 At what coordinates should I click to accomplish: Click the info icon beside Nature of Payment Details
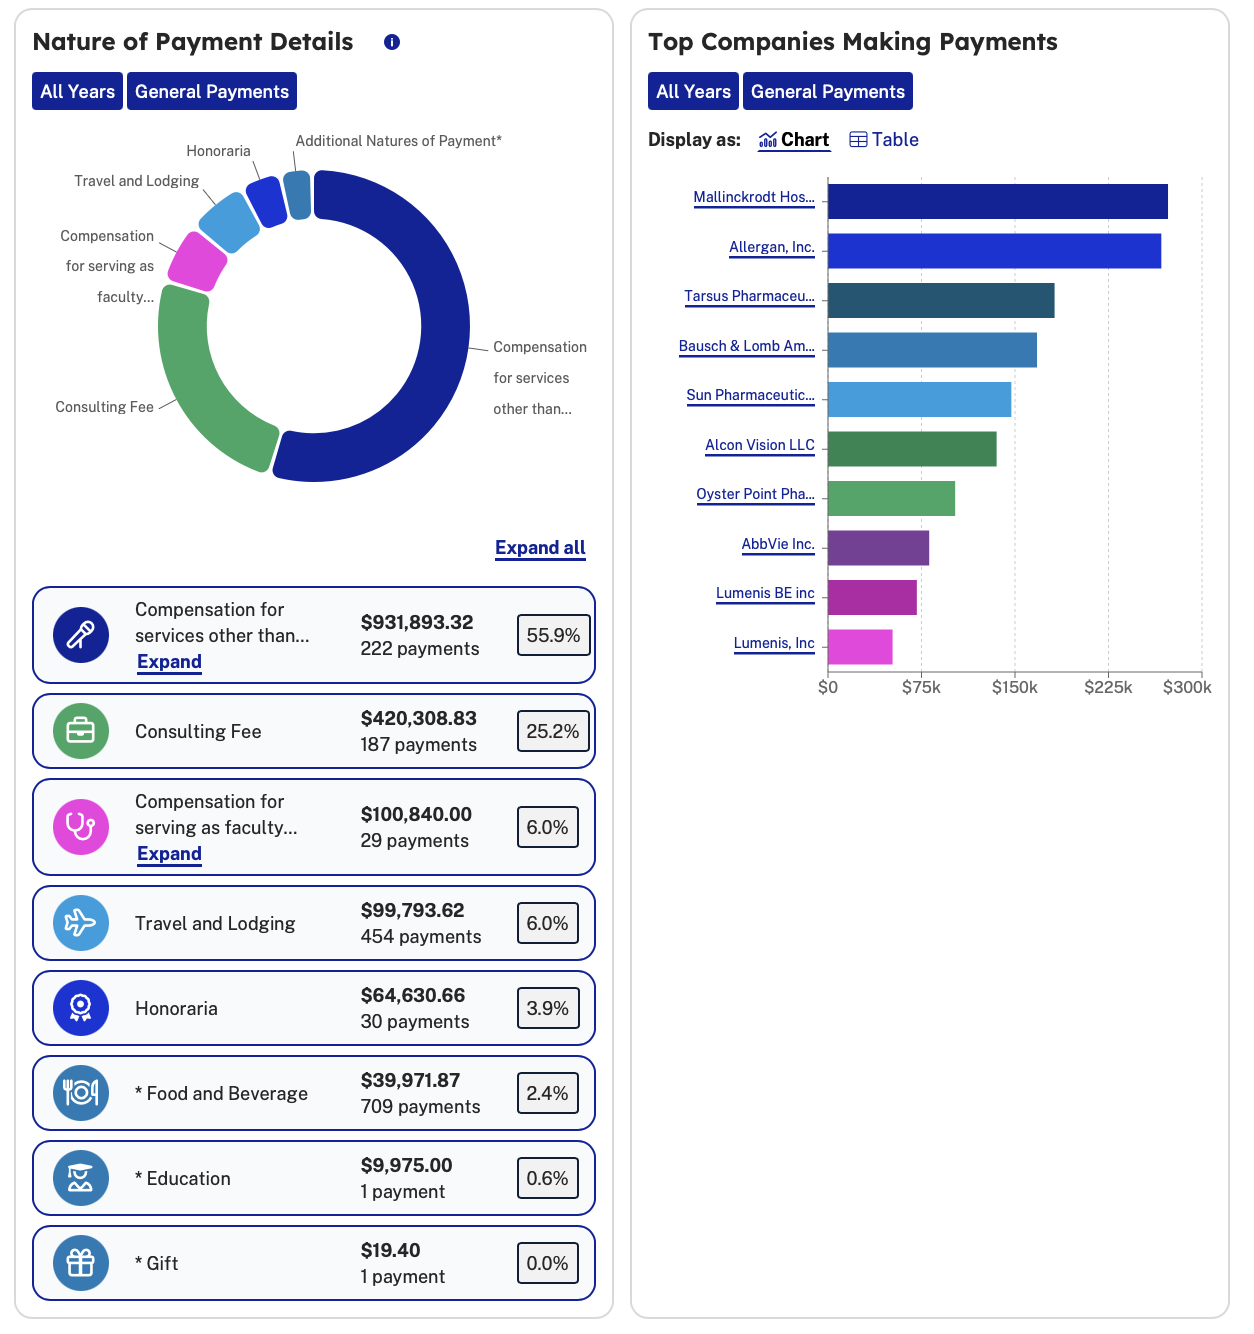392,42
